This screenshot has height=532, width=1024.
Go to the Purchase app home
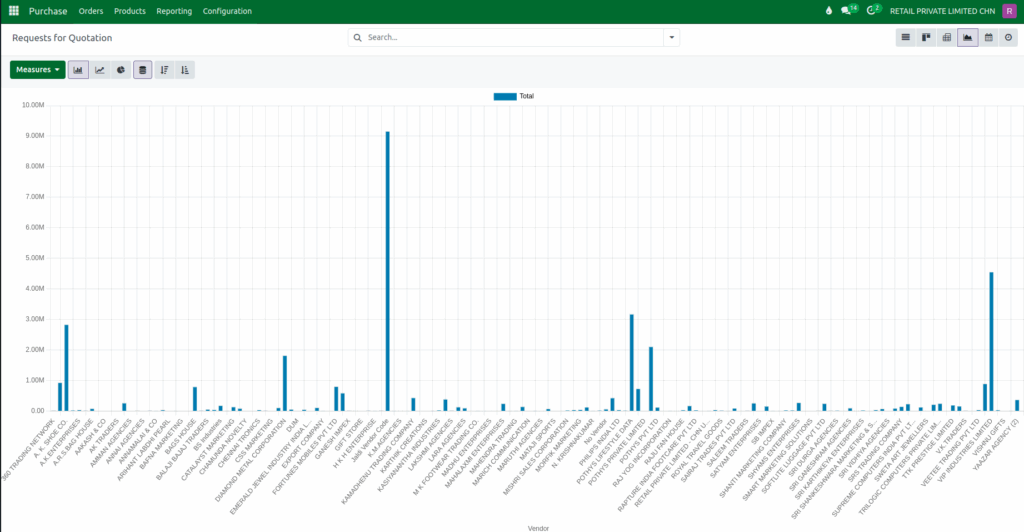pyautogui.click(x=48, y=11)
